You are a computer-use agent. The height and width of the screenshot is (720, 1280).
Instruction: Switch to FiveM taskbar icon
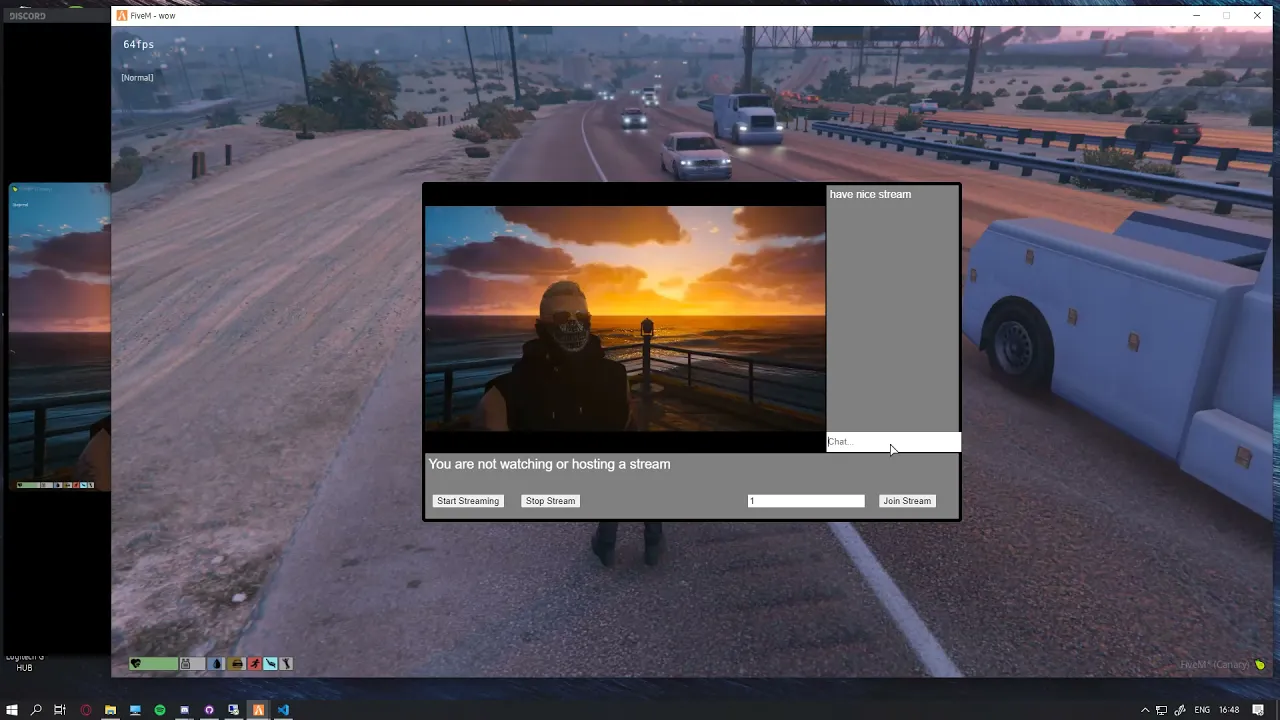[258, 710]
